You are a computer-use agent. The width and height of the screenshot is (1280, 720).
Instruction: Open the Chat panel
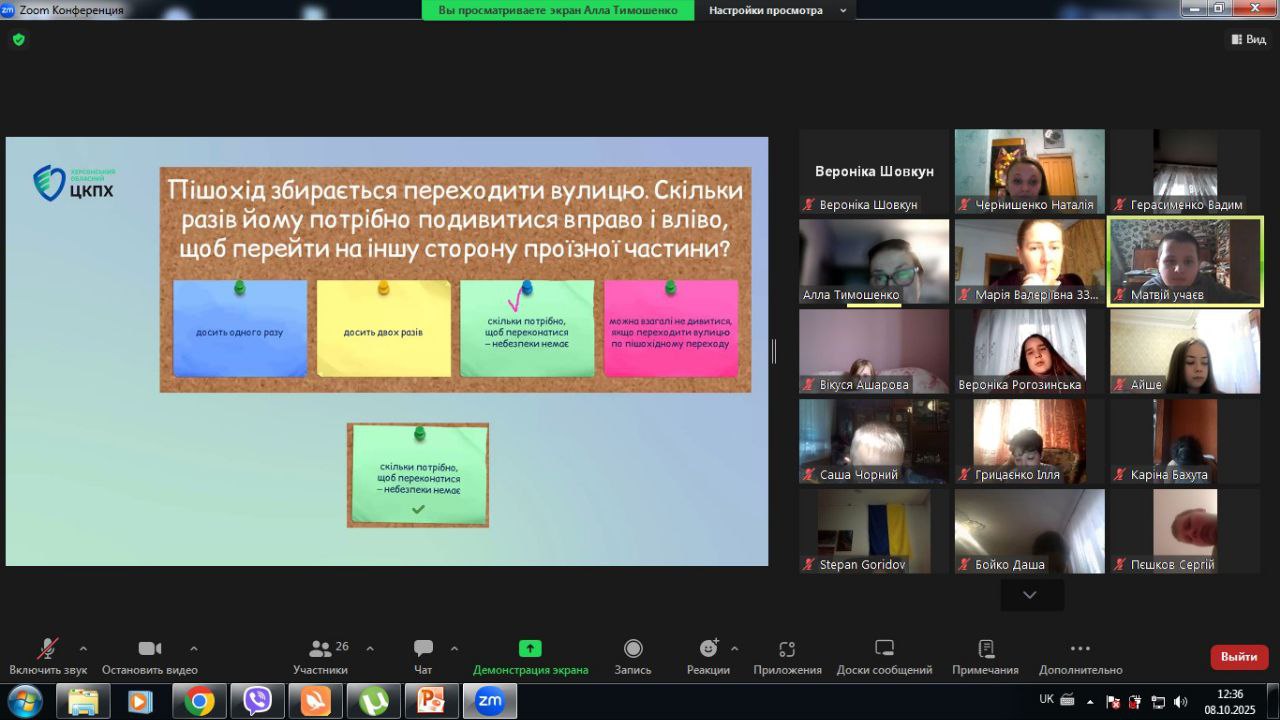point(423,649)
